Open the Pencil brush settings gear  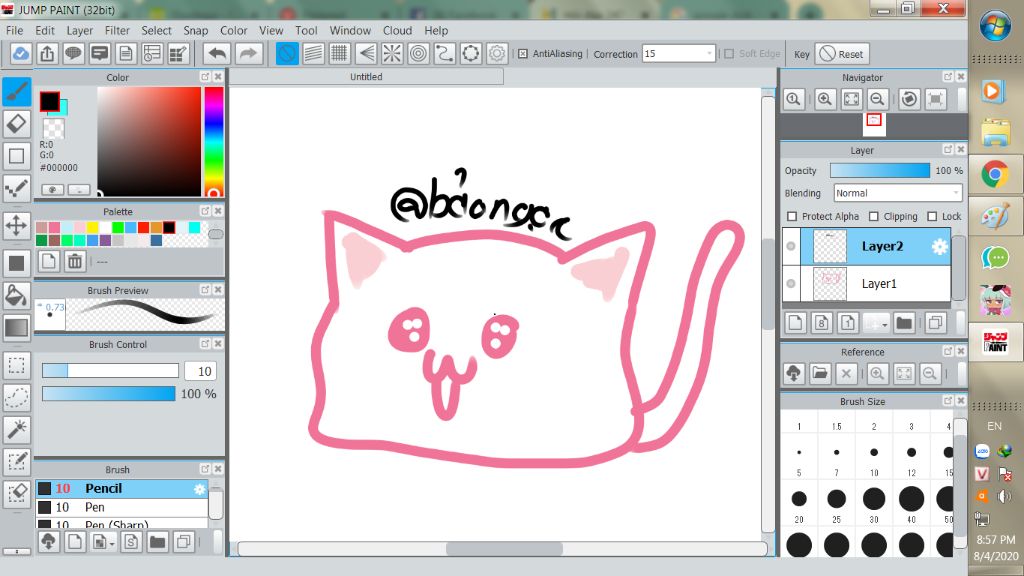(199, 488)
